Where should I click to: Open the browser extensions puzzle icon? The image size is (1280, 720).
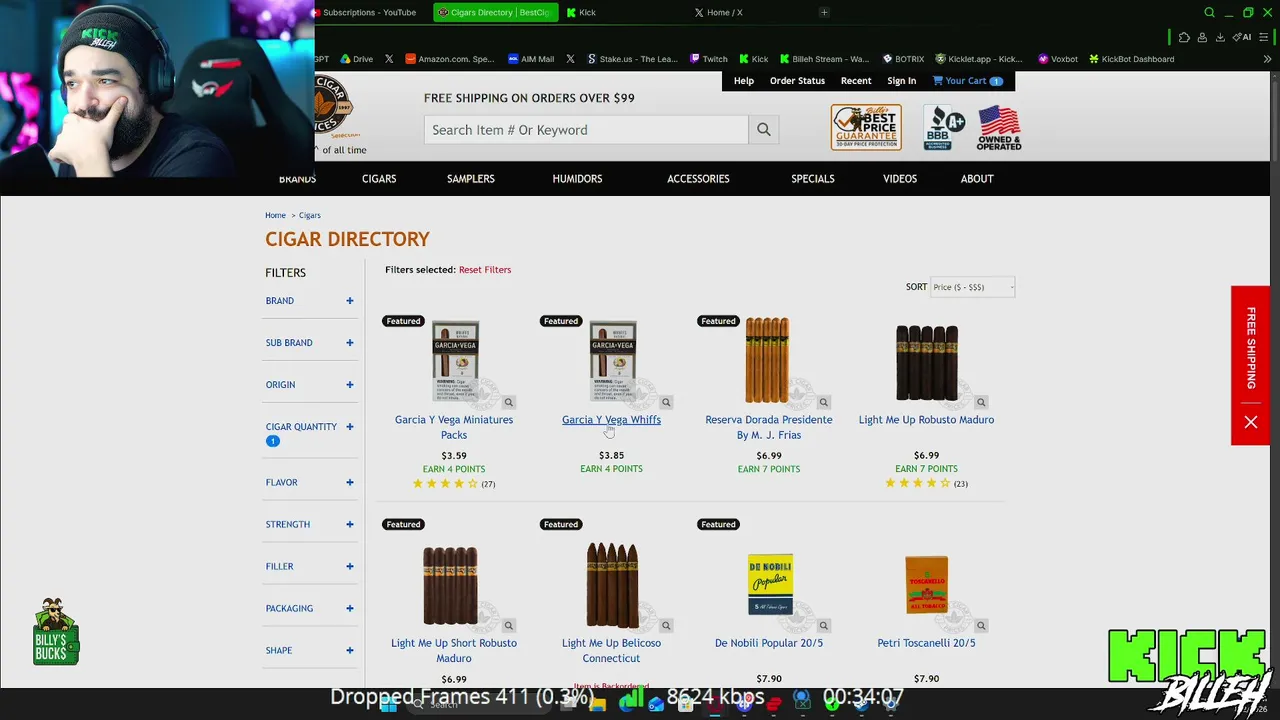coord(1184,37)
